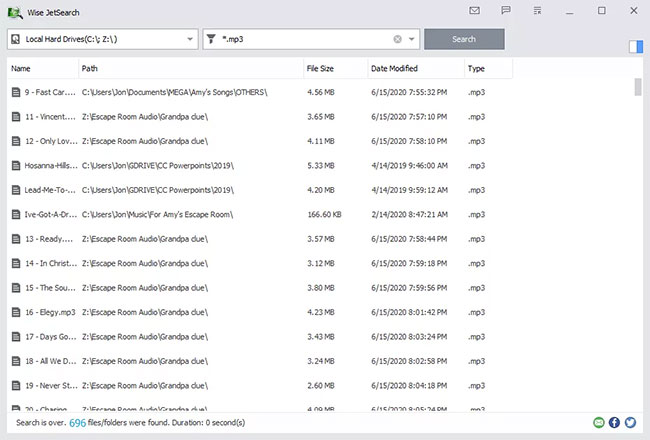Select file icon for Lead-Me-To
This screenshot has height=440, width=650.
(x=16, y=190)
